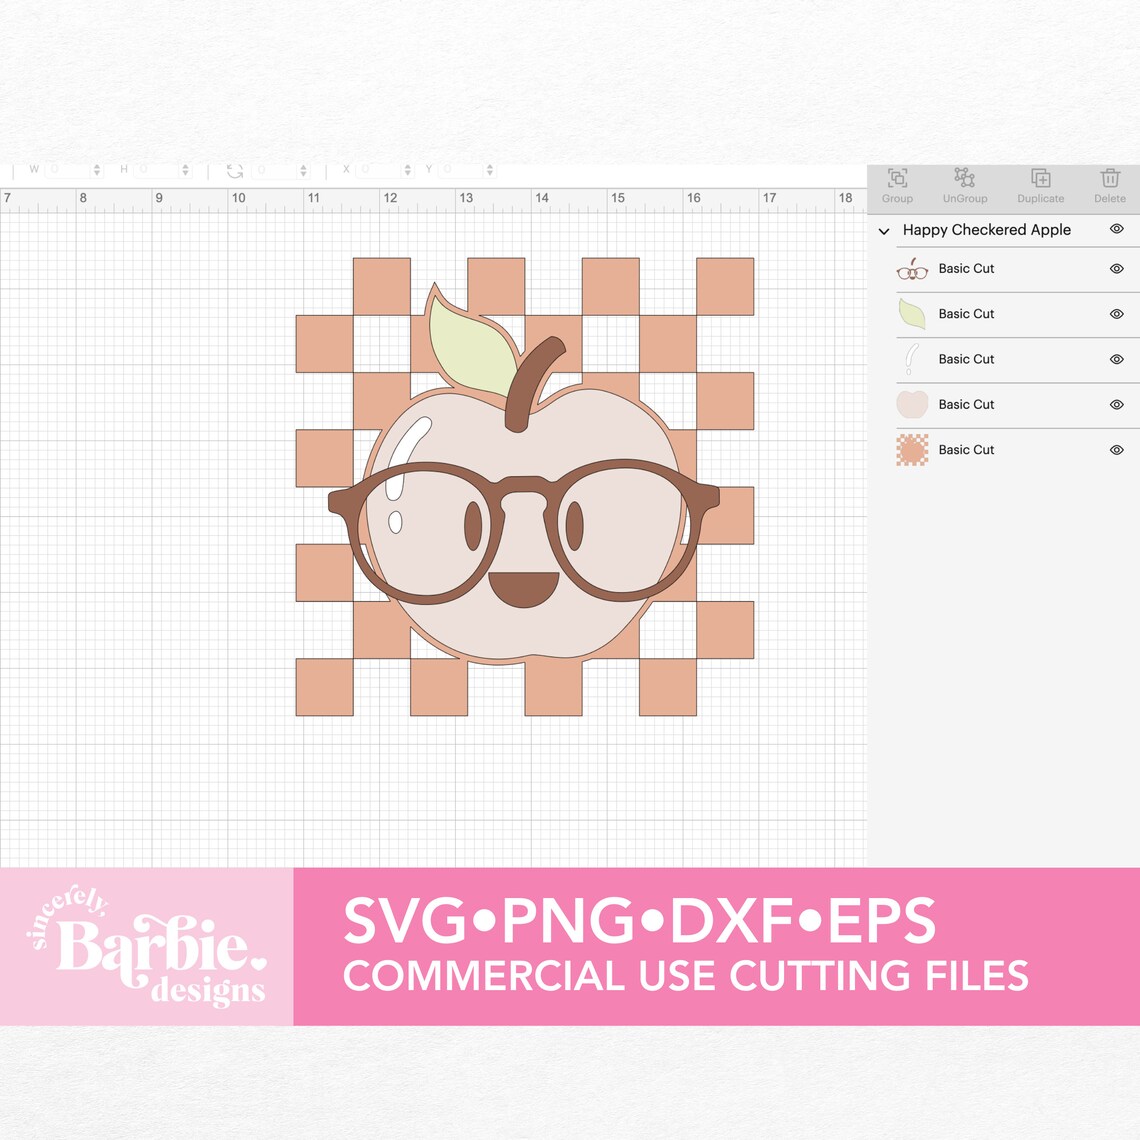Click the Width stepper up arrow
1140x1140 pixels.
tap(96, 165)
